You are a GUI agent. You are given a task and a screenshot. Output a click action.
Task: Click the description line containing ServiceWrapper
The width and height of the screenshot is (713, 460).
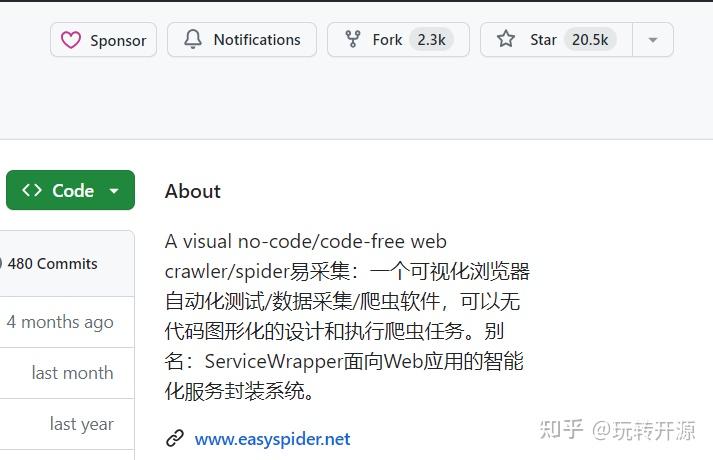[x=344, y=361]
